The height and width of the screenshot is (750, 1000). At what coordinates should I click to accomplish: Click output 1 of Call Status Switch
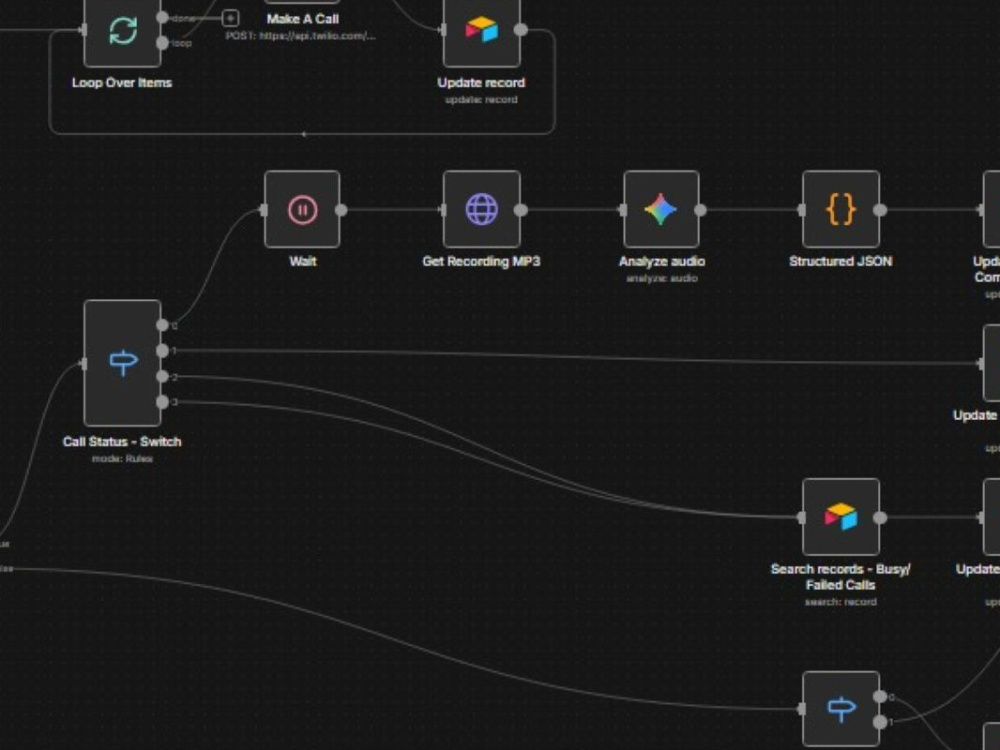click(x=163, y=351)
